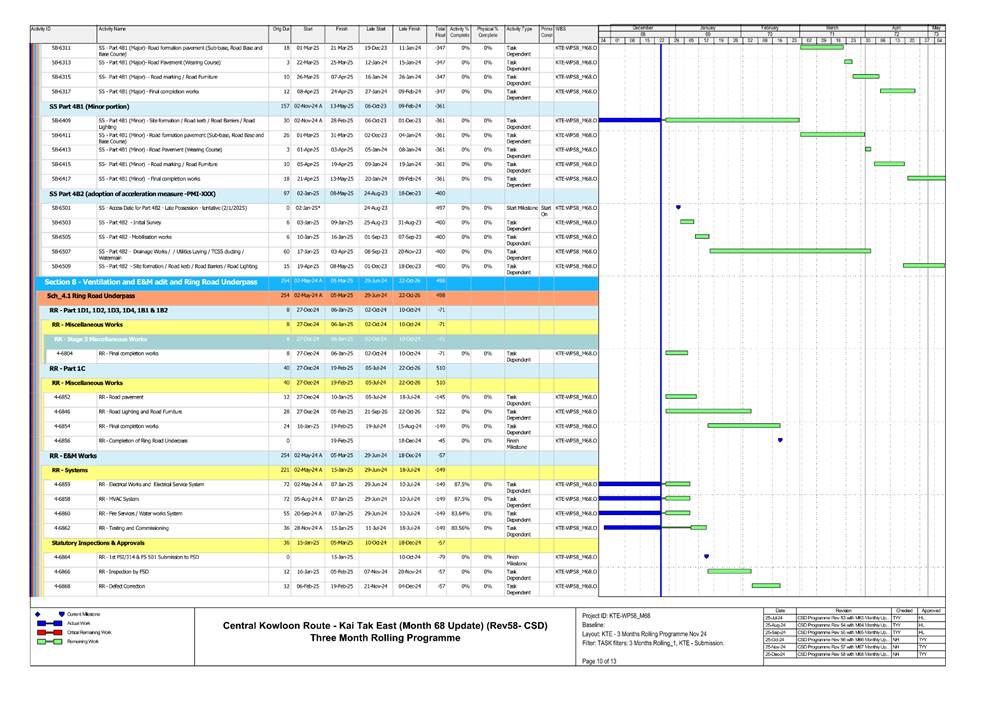Select the Critical Remaining Work legend symbol
This screenshot has width=1002, height=709.
(49, 633)
